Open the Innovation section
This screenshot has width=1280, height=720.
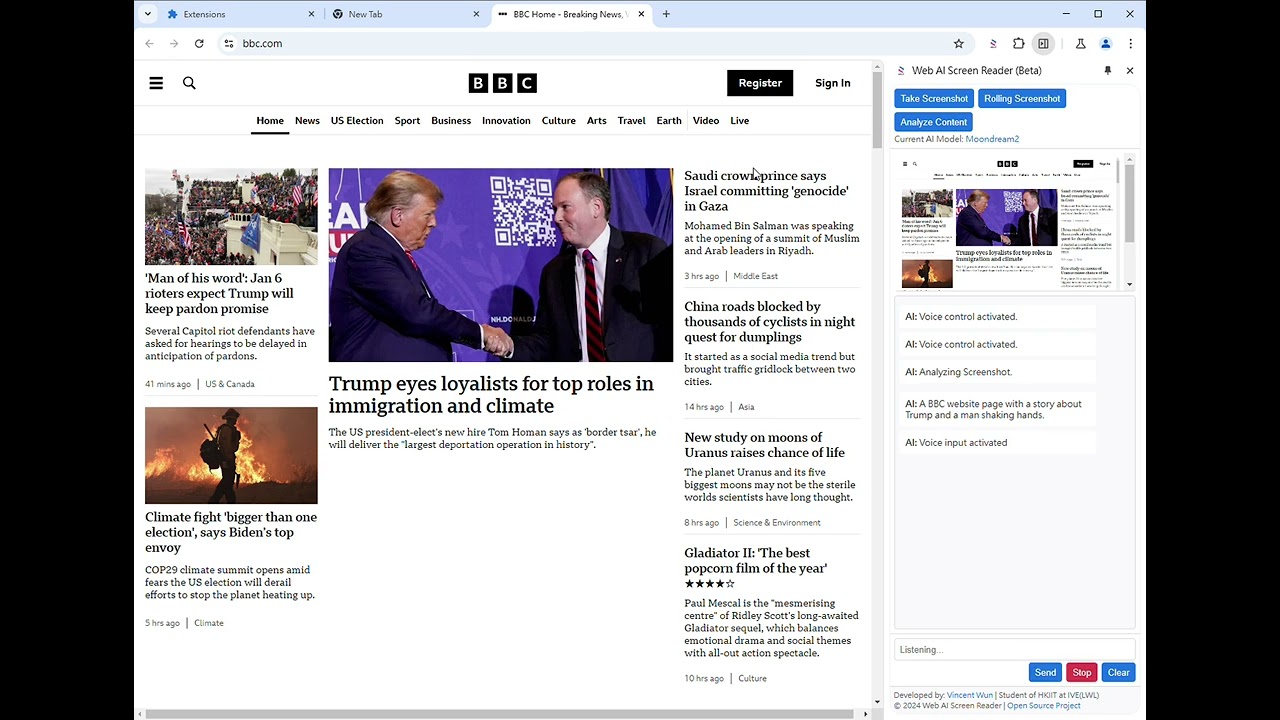[x=506, y=120]
